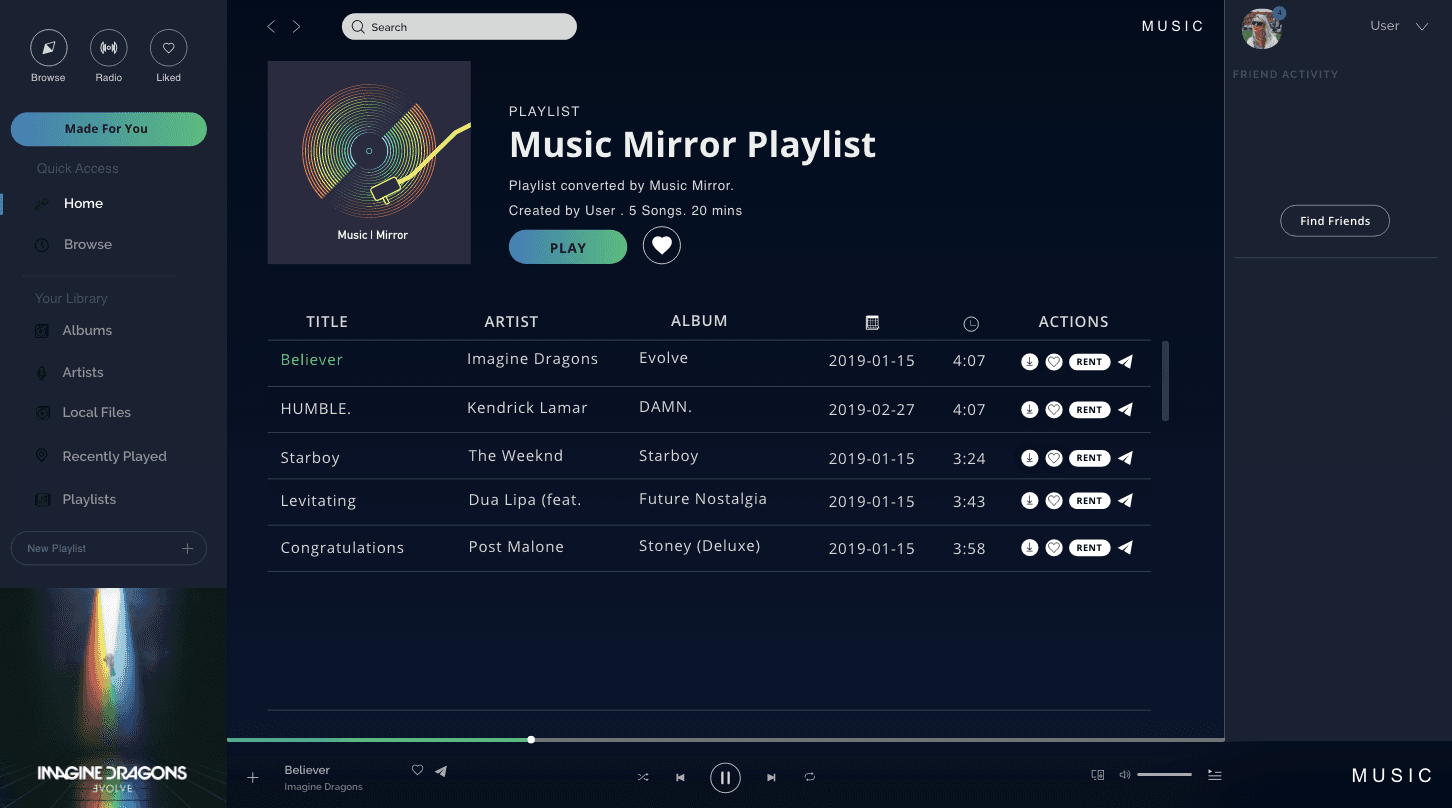
Task: Sort songs by the clock column icon
Action: coord(970,322)
